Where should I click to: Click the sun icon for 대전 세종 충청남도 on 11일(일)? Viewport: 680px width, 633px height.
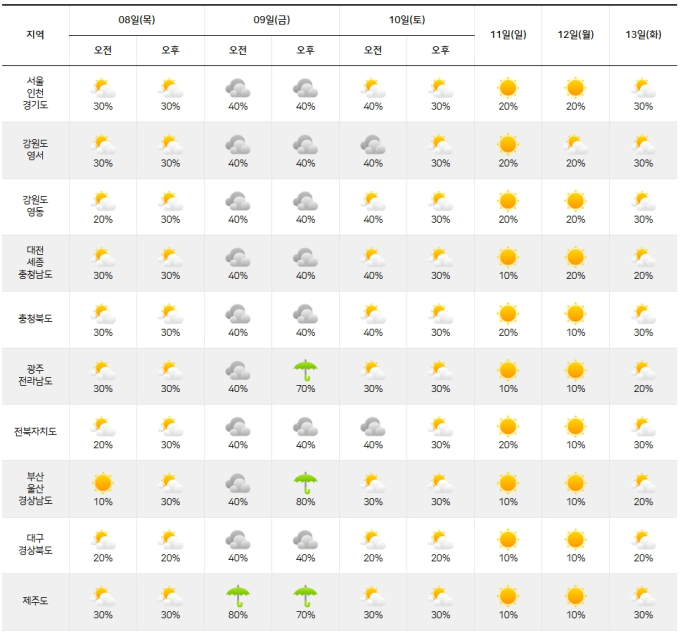pyautogui.click(x=508, y=257)
